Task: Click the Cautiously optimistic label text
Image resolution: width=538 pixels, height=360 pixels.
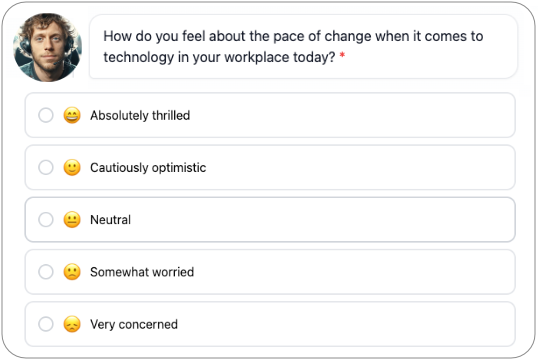Action: (148, 168)
